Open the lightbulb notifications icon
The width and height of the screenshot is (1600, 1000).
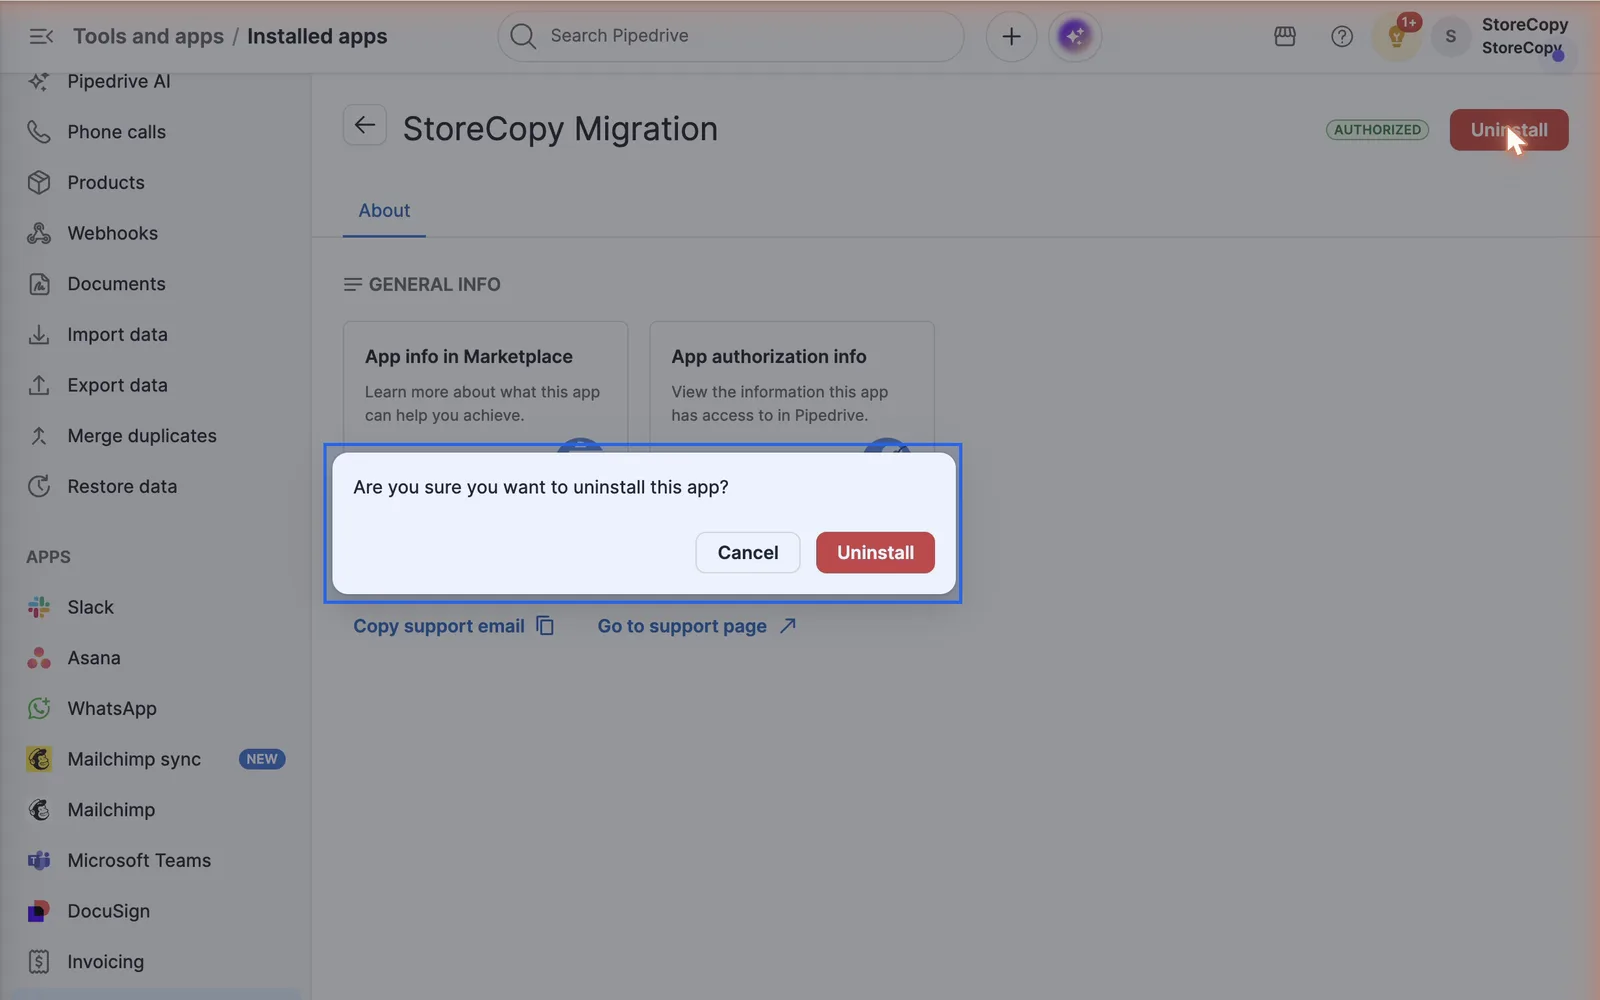point(1396,38)
